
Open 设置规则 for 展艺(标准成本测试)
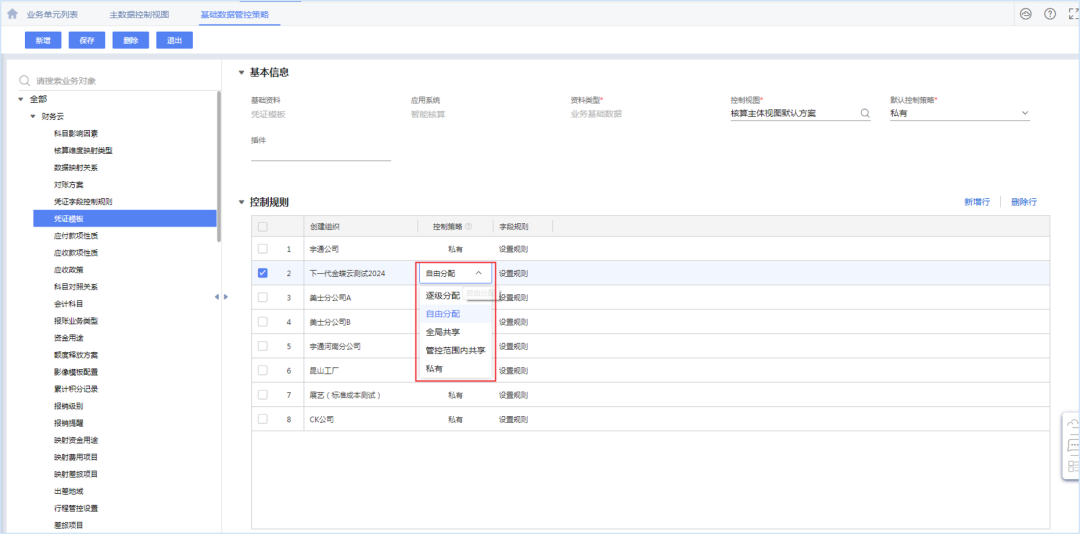pyautogui.click(x=513, y=395)
